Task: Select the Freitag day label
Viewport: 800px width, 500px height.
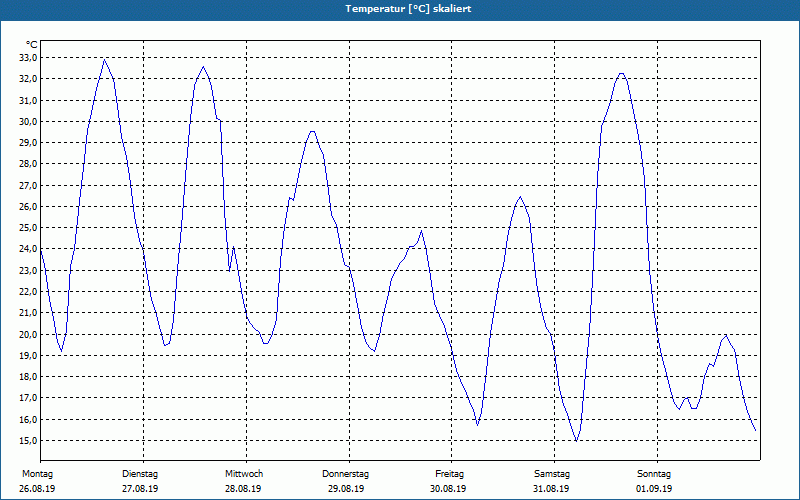Action: coord(449,474)
